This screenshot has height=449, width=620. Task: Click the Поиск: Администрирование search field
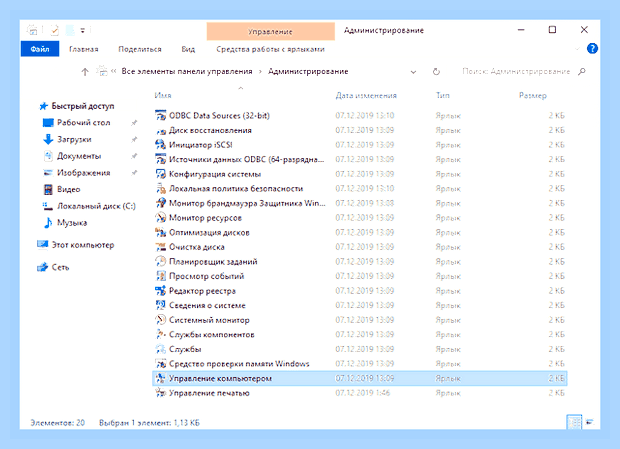516,71
